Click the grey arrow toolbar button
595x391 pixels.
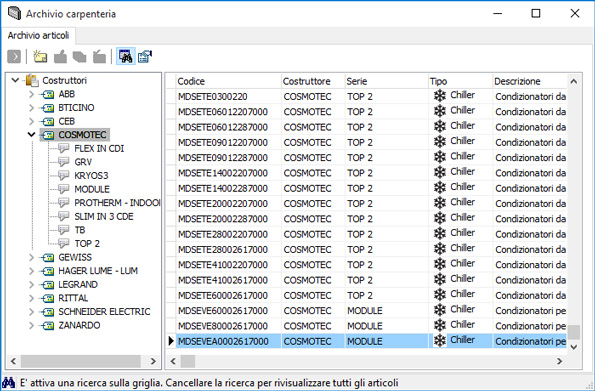(14, 57)
